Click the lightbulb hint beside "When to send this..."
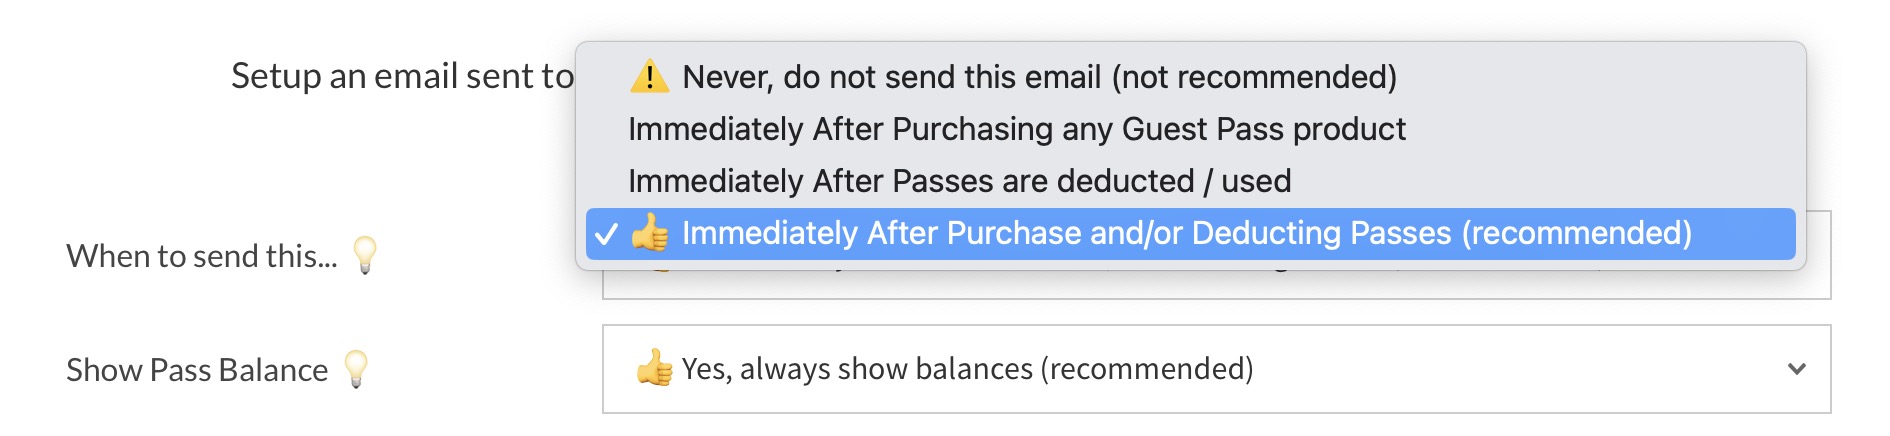 click(x=365, y=255)
